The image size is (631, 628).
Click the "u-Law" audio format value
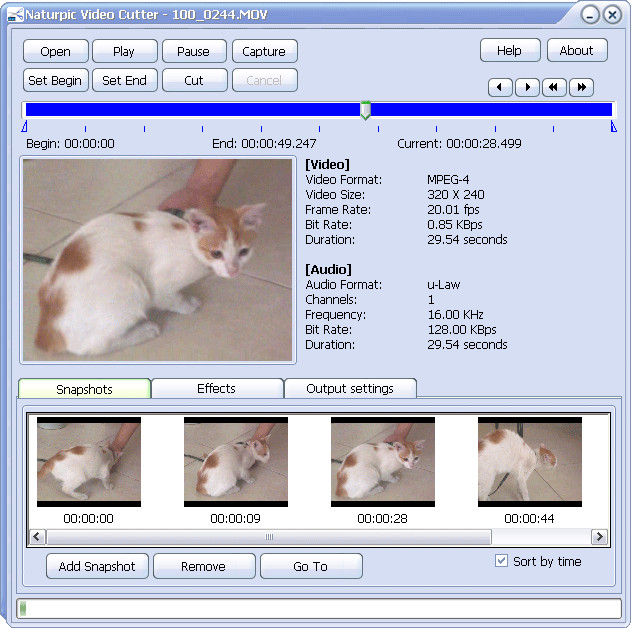(x=443, y=285)
